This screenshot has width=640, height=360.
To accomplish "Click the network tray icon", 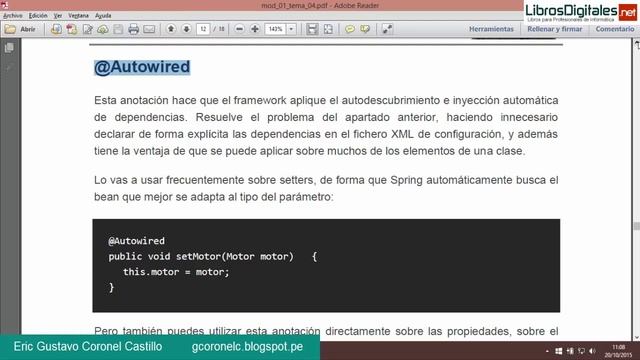I will click(x=582, y=351).
